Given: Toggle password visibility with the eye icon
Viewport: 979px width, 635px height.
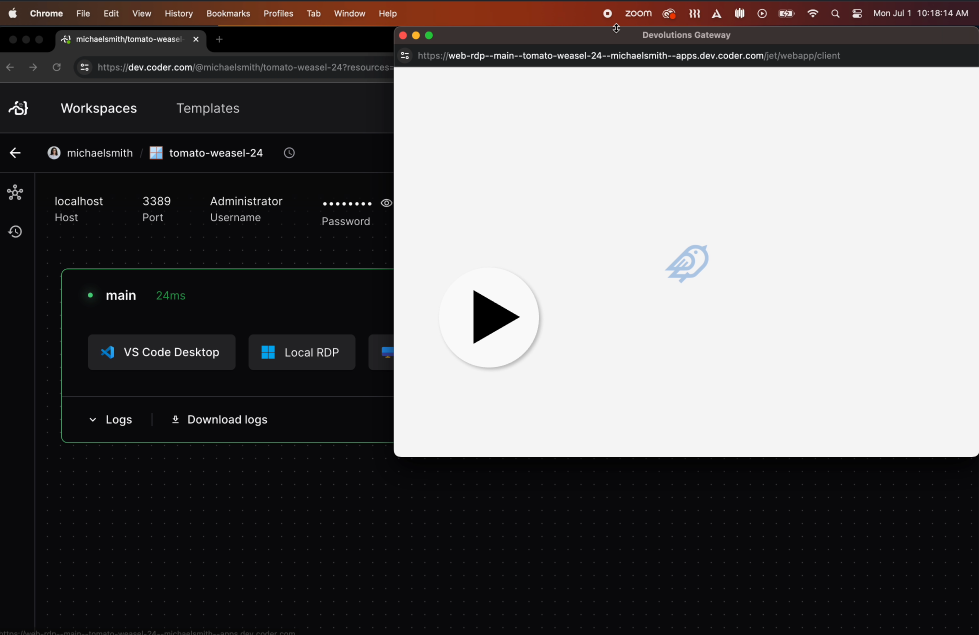Looking at the screenshot, I should pos(386,202).
